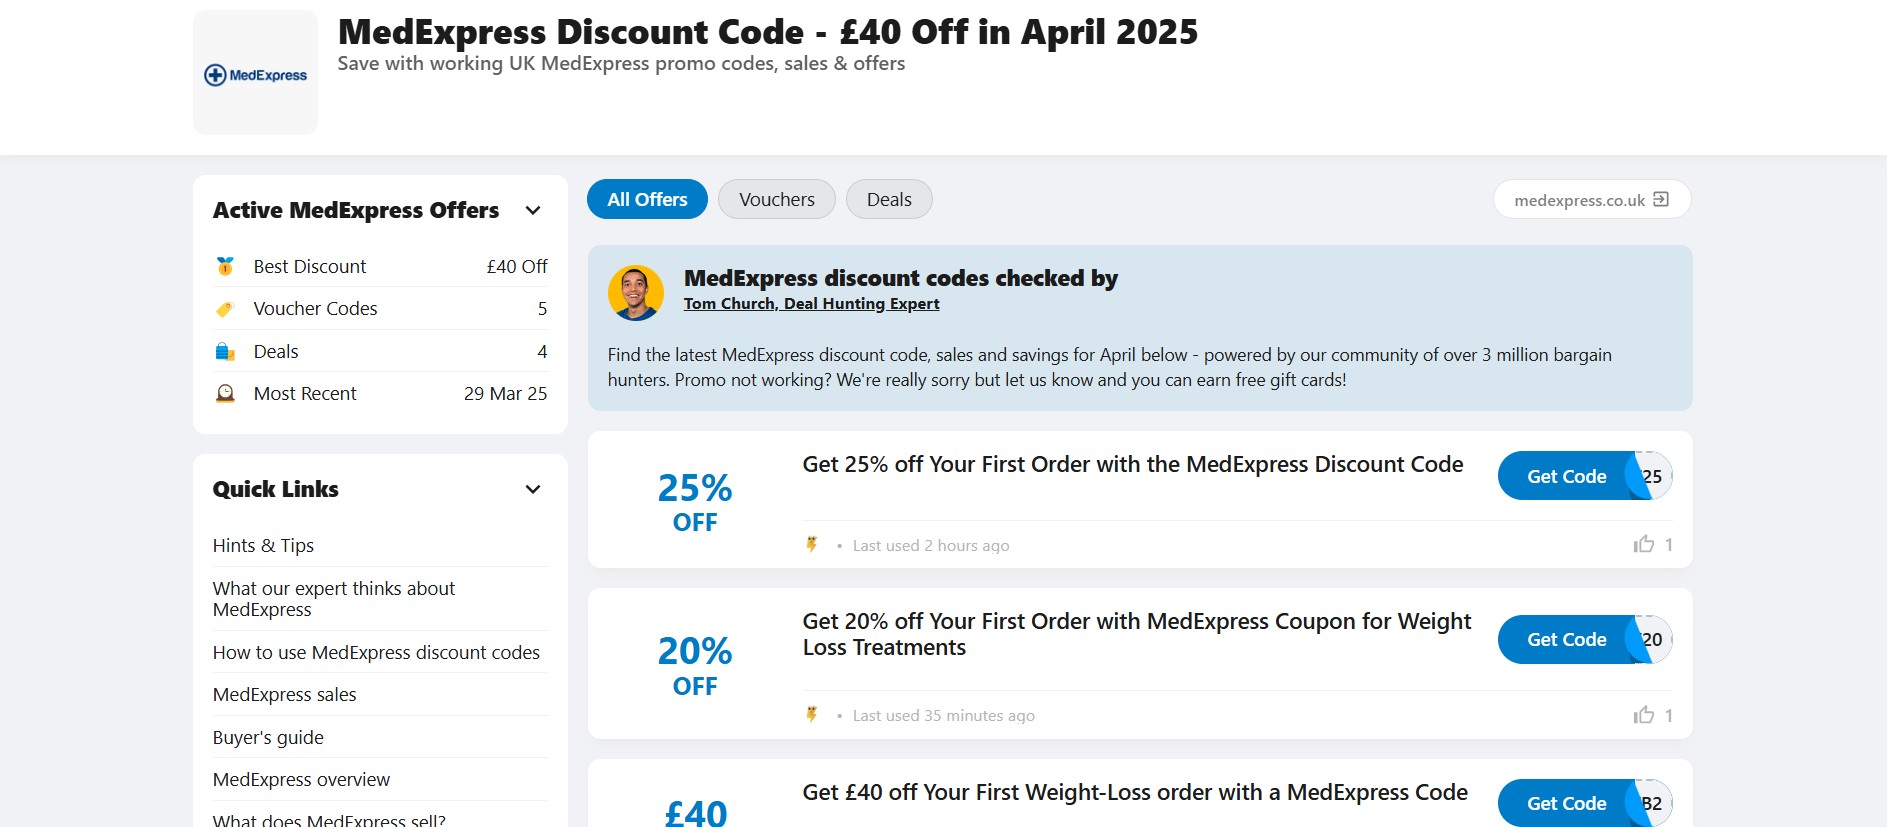Toggle the Vouchers filter pill
The height and width of the screenshot is (827, 1887).
coord(776,199)
